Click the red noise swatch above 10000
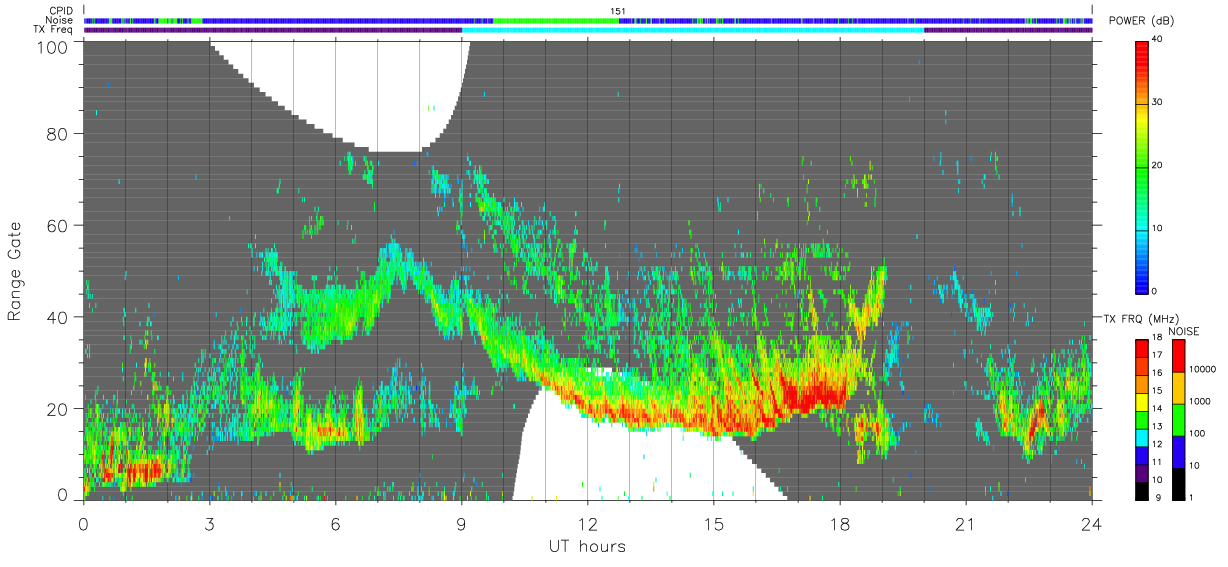 point(1179,355)
